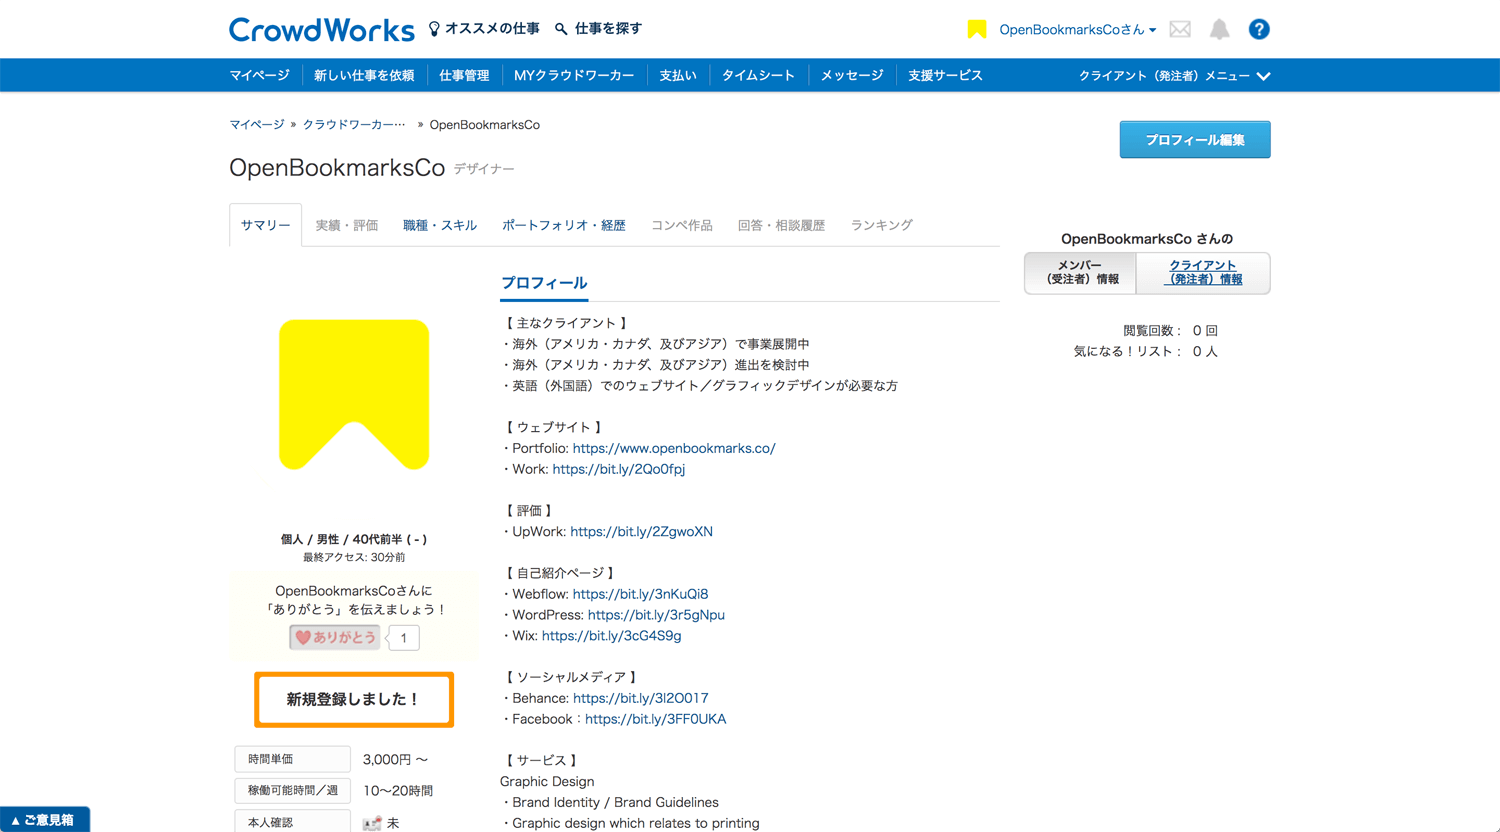Open メッセージ menu item
Viewport: 1500px width, 832px height.
coord(852,76)
